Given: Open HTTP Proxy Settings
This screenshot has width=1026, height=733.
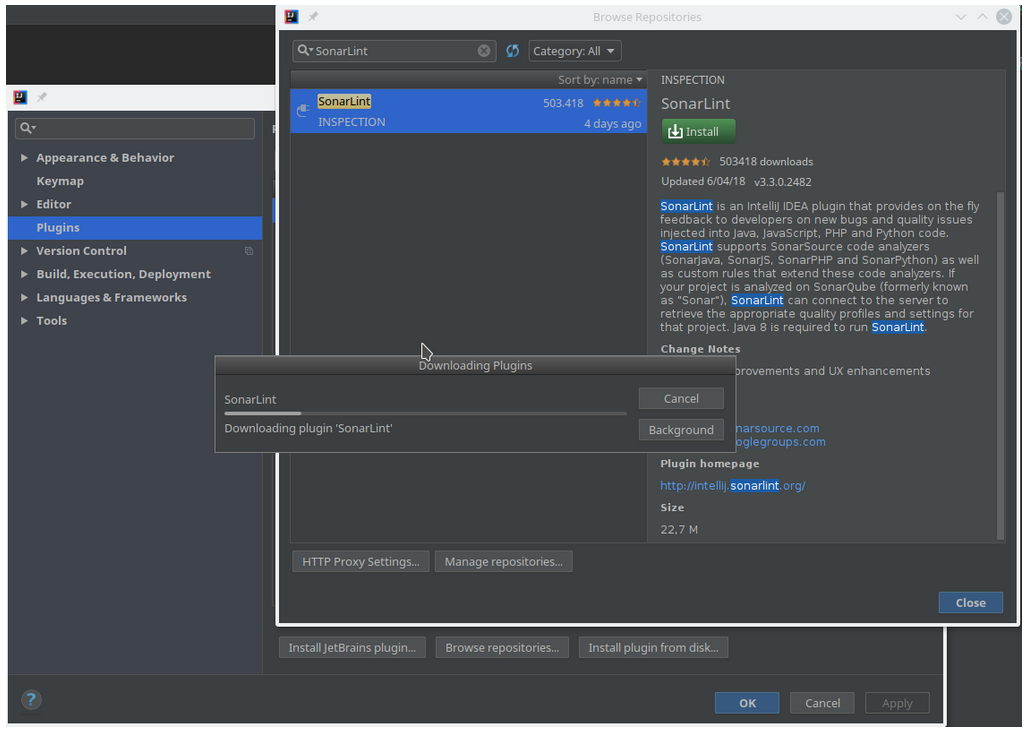Looking at the screenshot, I should (x=361, y=562).
